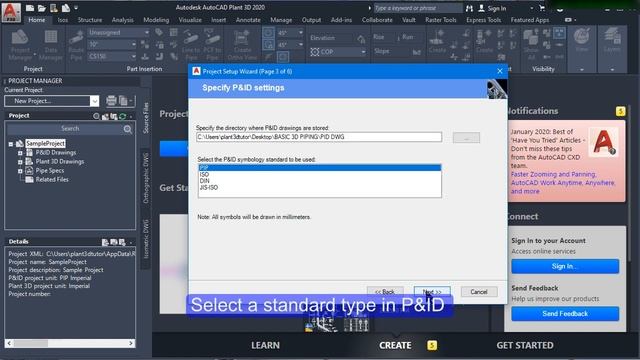Viewport: 640px width, 360px height.
Task: Switch to the Orthographic DWG side tab
Action: [x=146, y=178]
